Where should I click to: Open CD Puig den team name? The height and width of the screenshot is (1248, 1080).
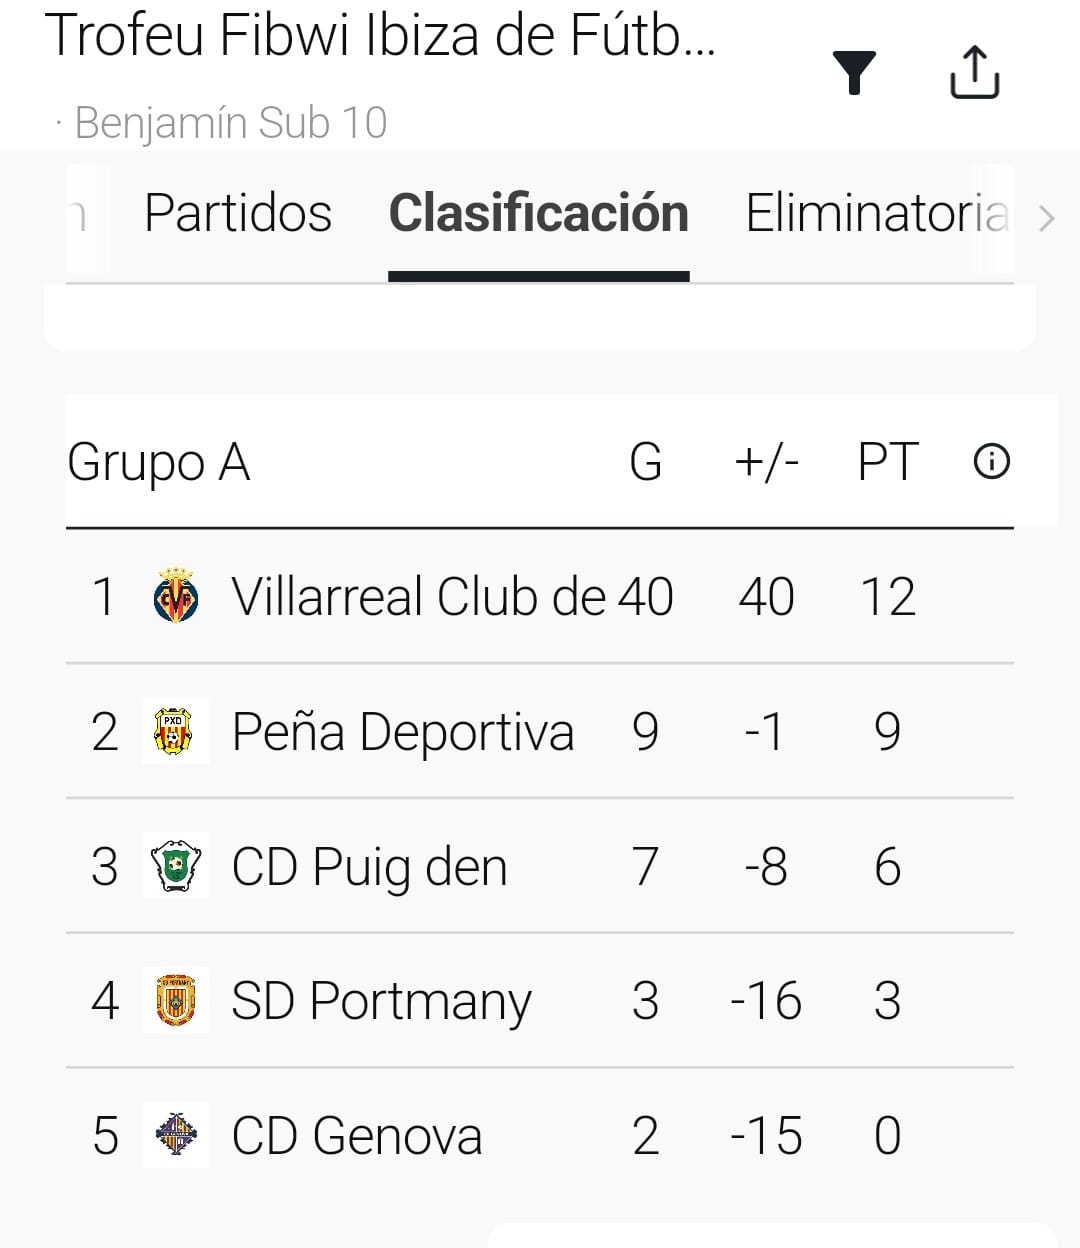coord(369,867)
